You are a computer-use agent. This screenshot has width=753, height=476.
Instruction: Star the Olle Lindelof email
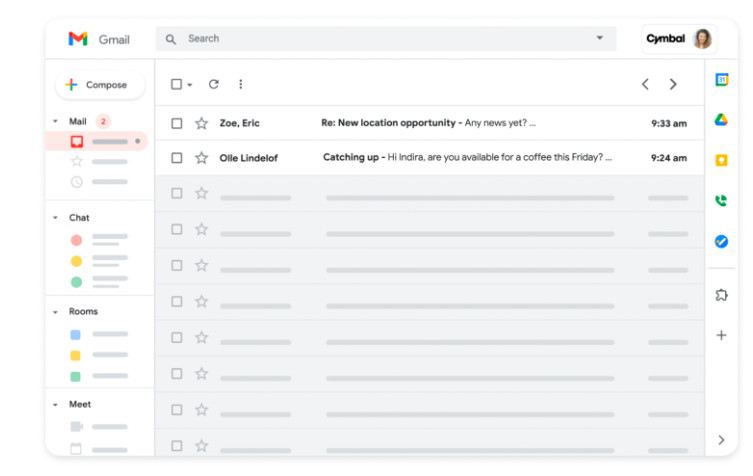click(x=202, y=158)
